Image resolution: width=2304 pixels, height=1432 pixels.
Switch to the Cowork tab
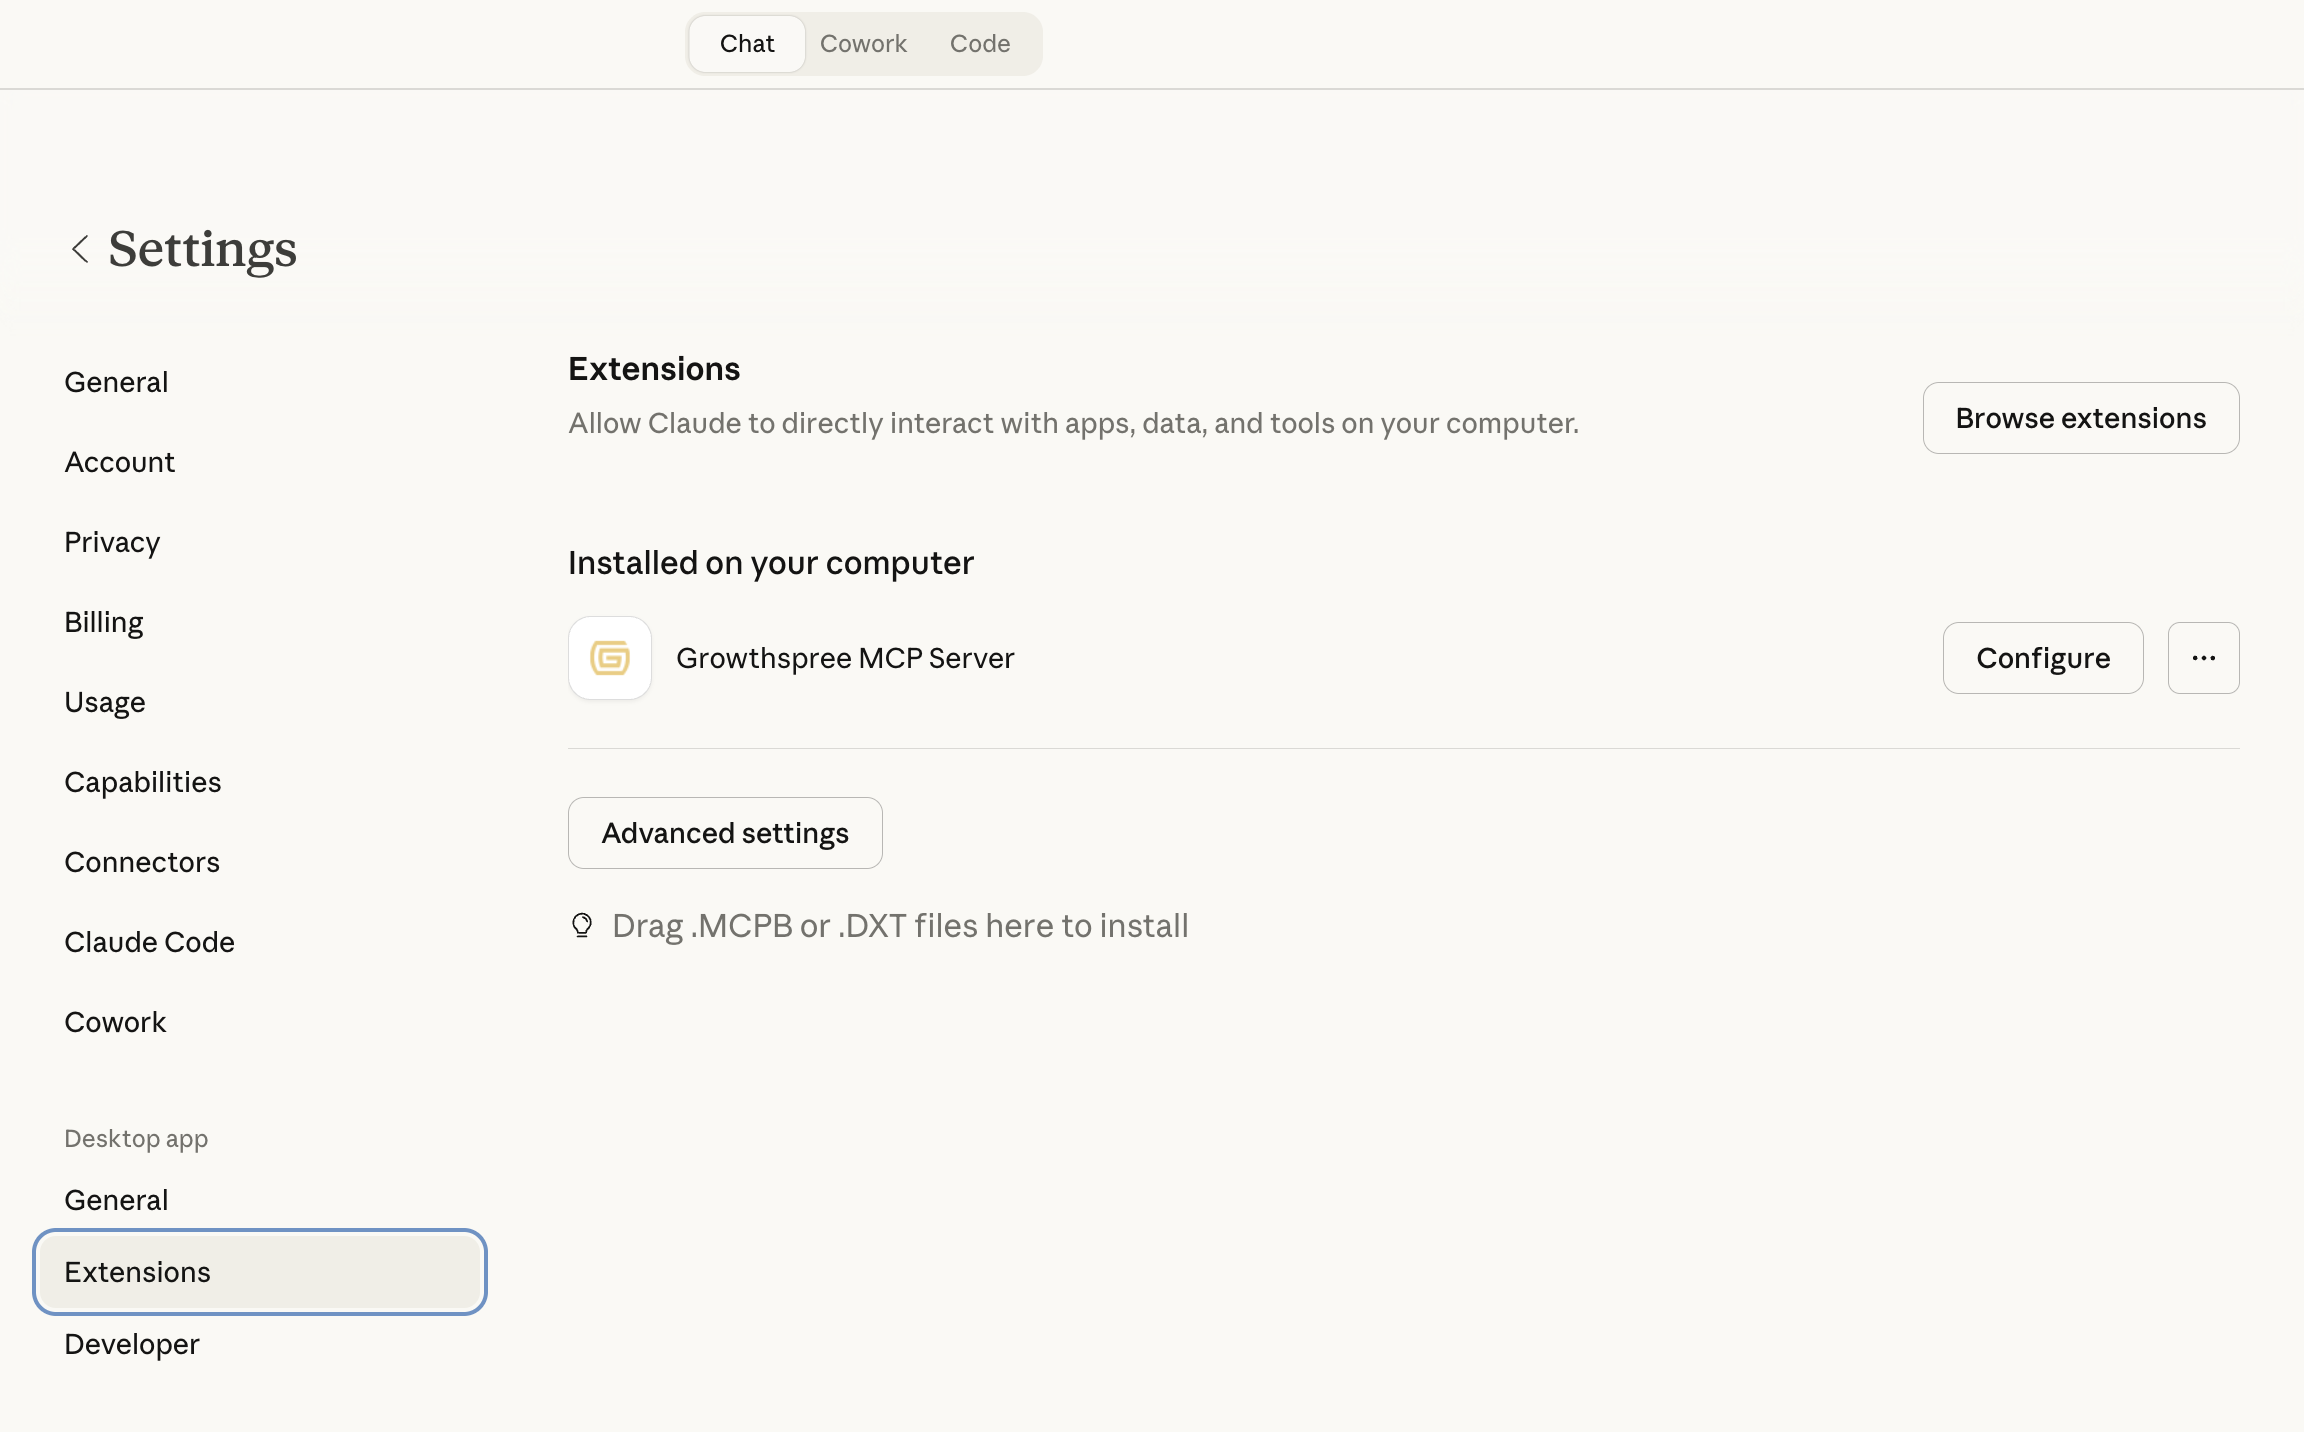(x=863, y=43)
